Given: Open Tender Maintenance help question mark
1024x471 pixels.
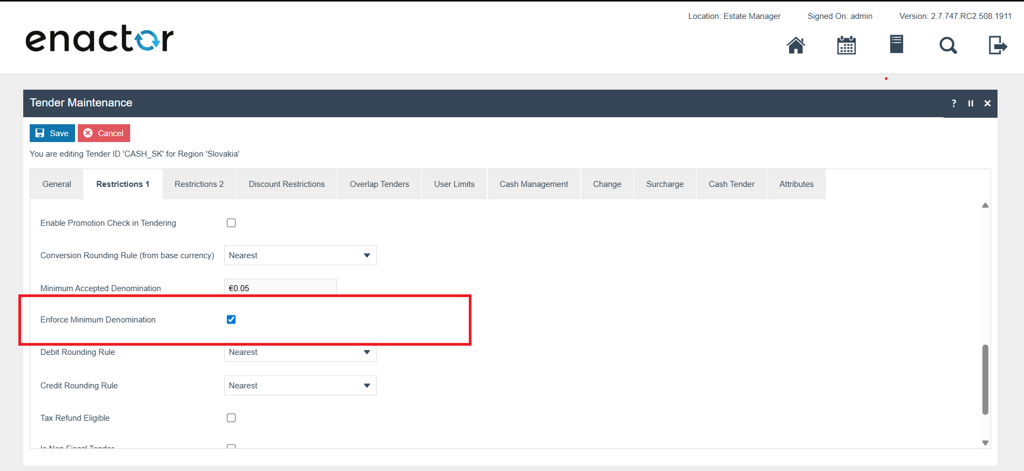Looking at the screenshot, I should (x=953, y=103).
